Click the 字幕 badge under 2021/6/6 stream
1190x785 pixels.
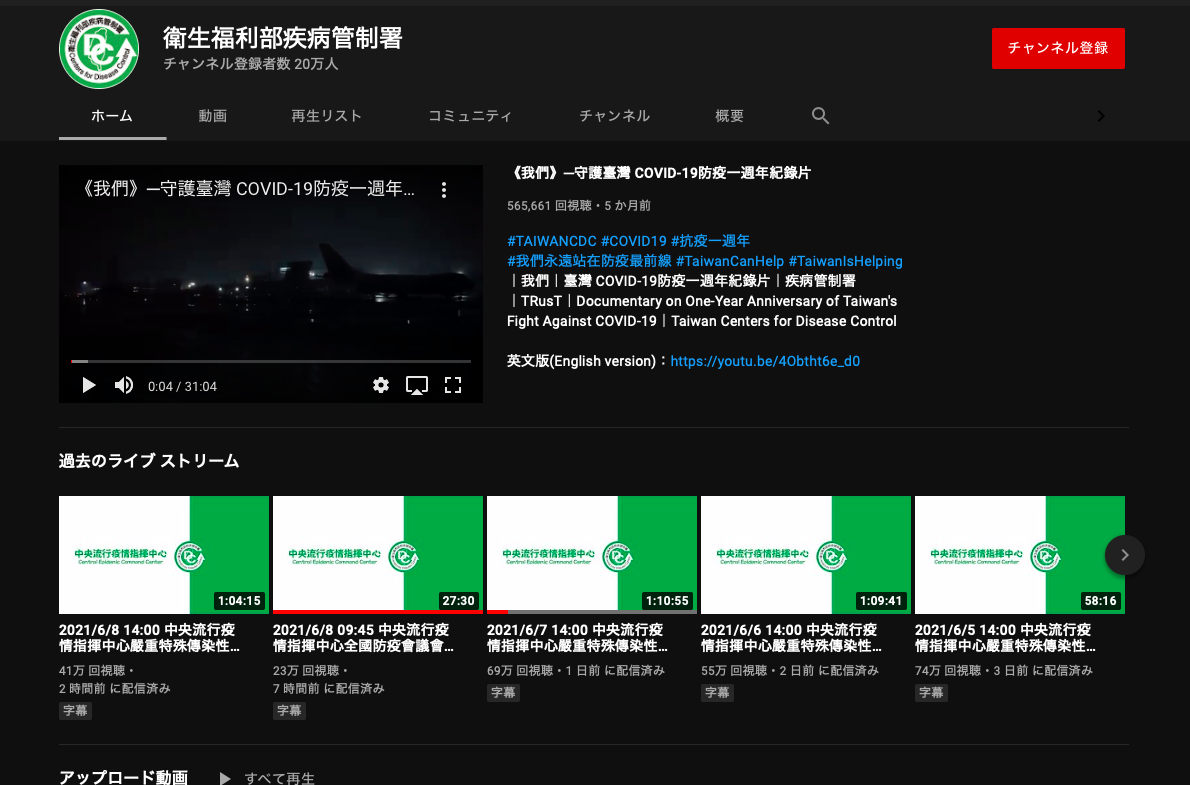pyautogui.click(x=717, y=692)
